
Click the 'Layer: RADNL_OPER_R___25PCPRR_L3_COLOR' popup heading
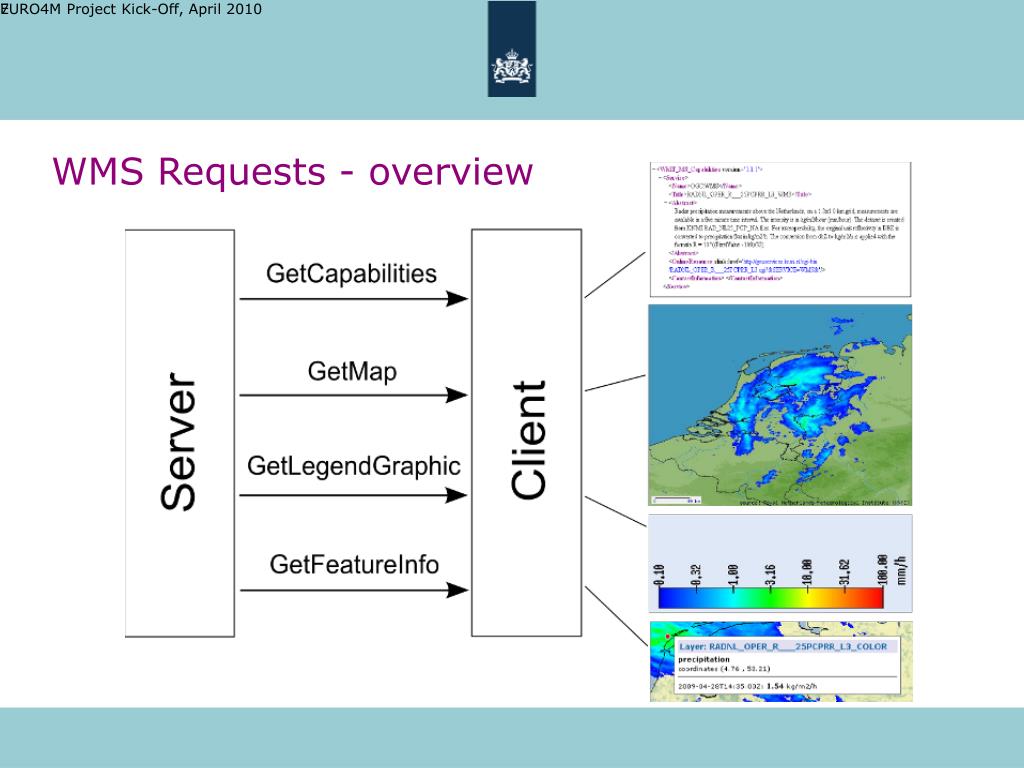pyautogui.click(x=783, y=647)
